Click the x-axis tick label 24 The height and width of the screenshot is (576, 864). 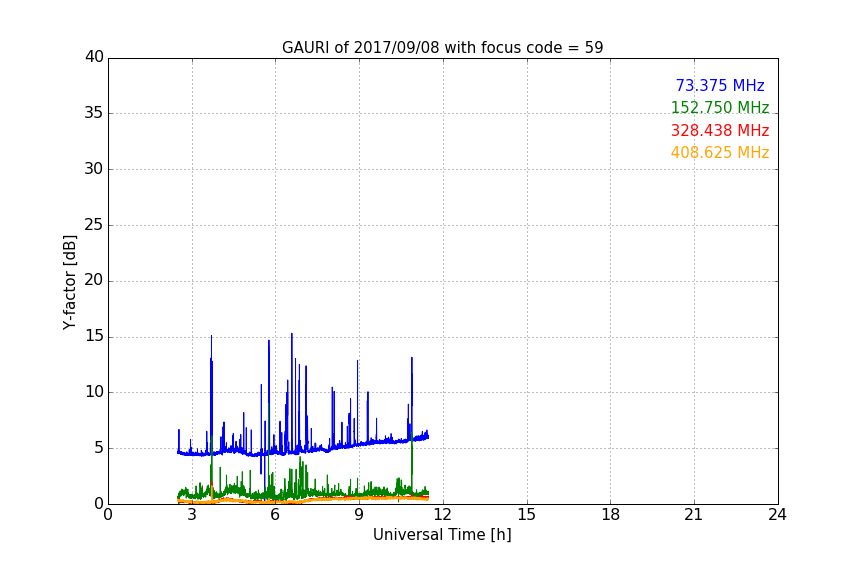(x=777, y=515)
